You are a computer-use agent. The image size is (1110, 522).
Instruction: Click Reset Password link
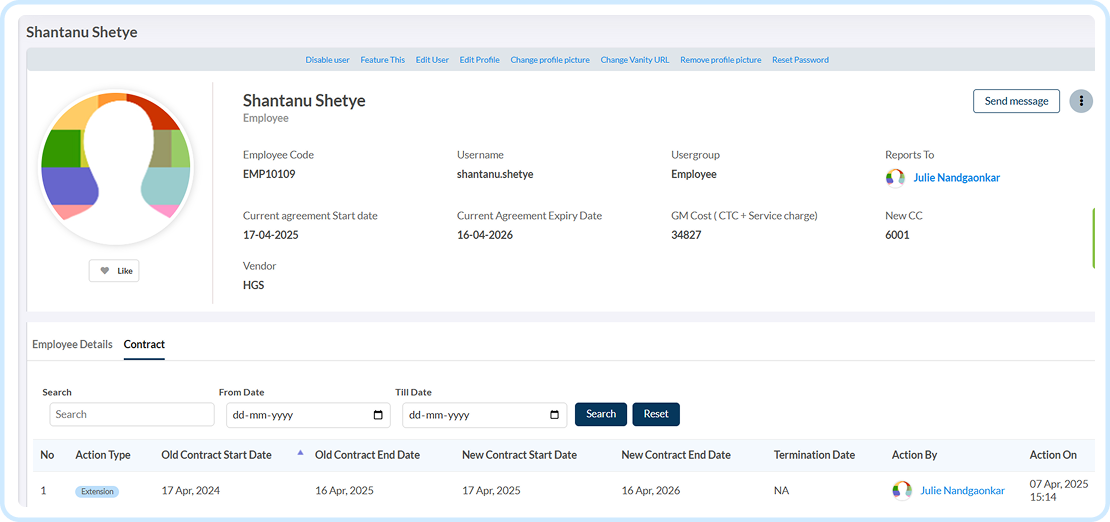point(800,60)
